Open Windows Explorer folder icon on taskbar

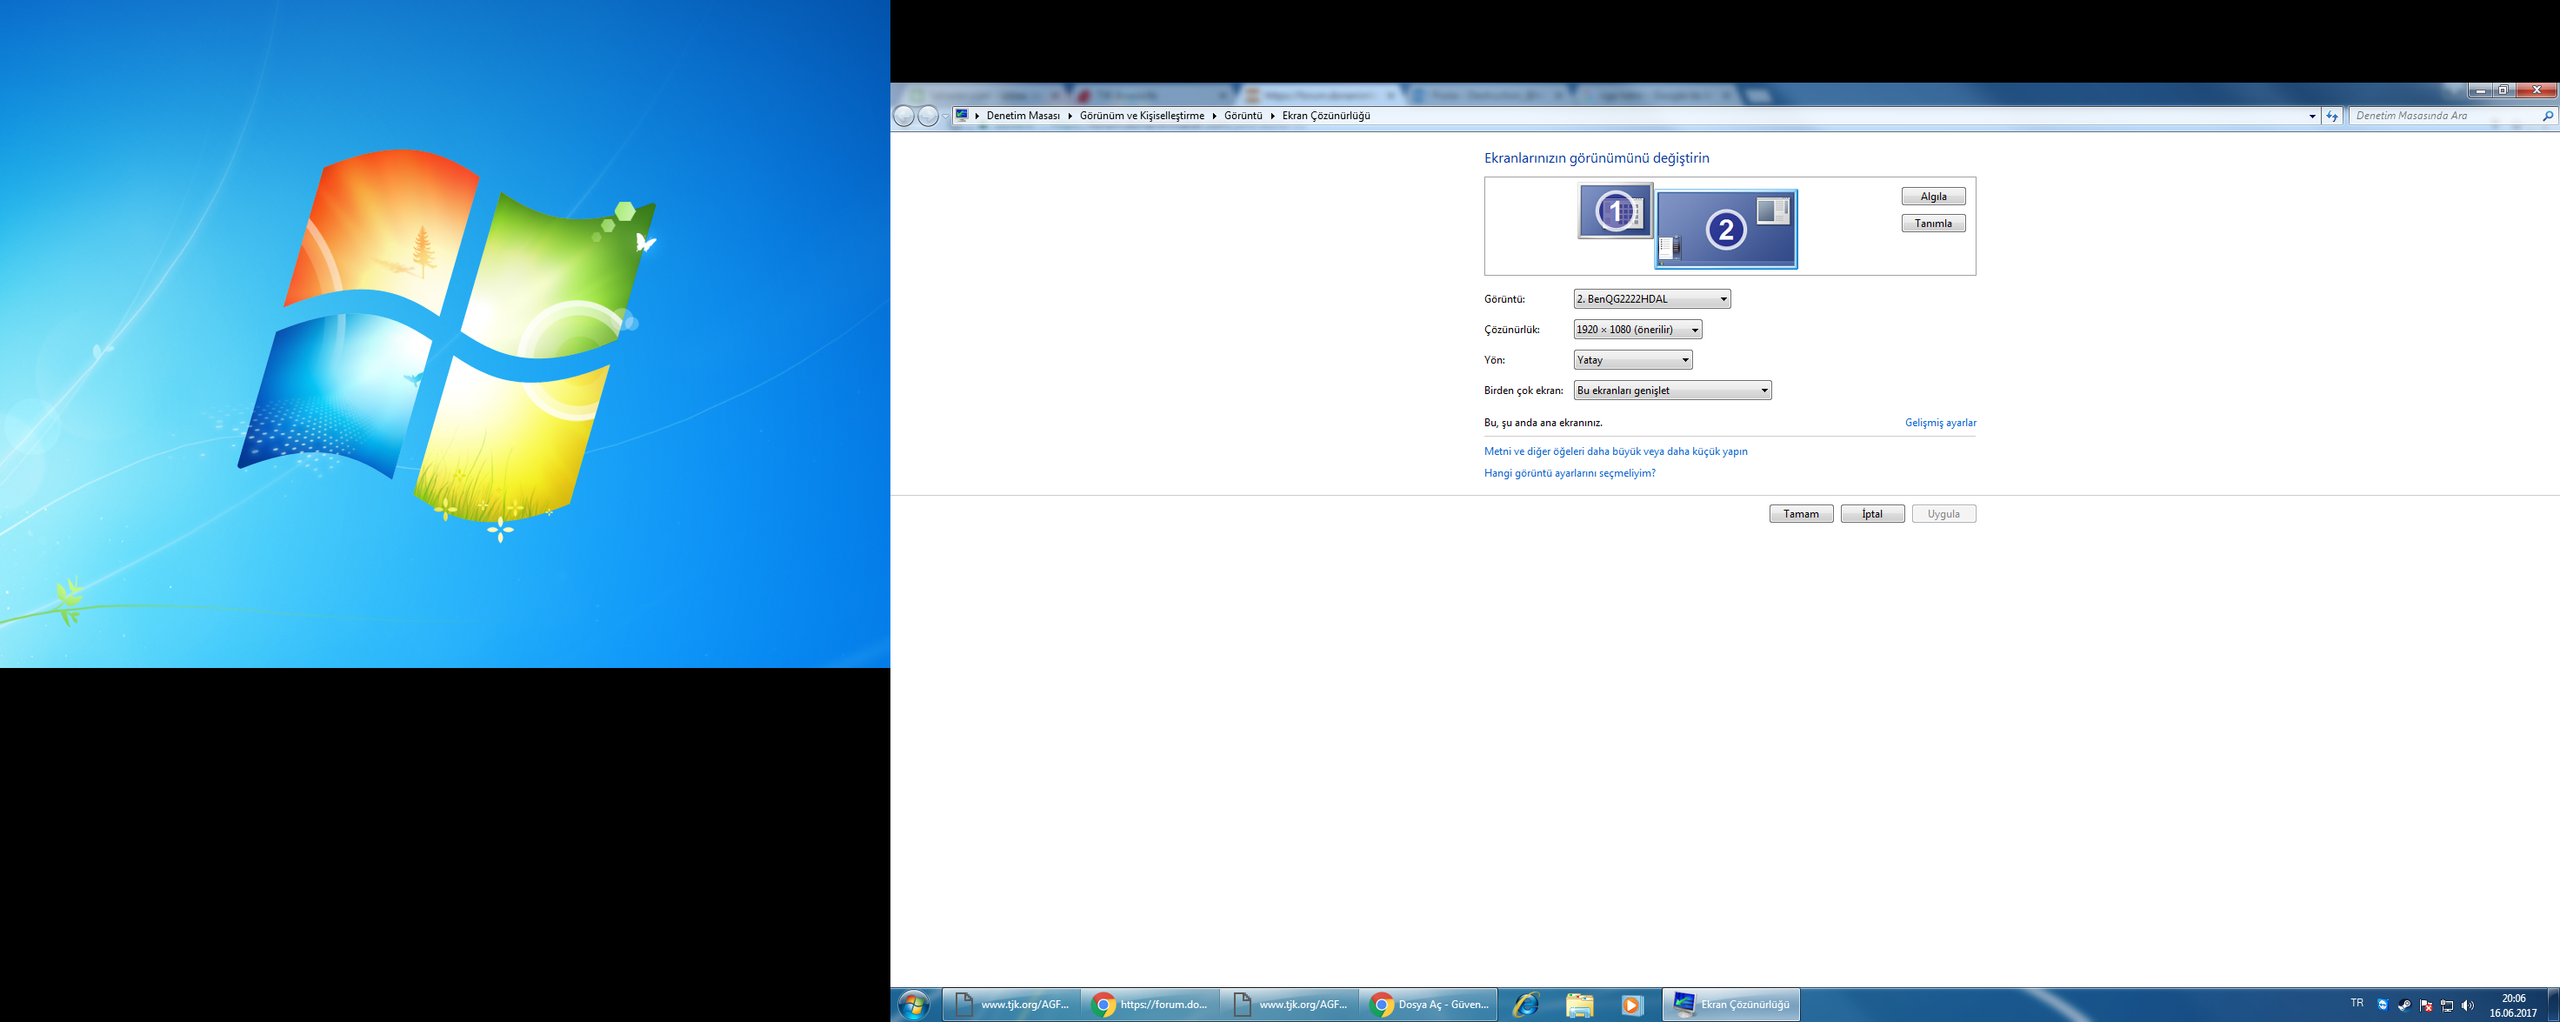pos(1579,1005)
